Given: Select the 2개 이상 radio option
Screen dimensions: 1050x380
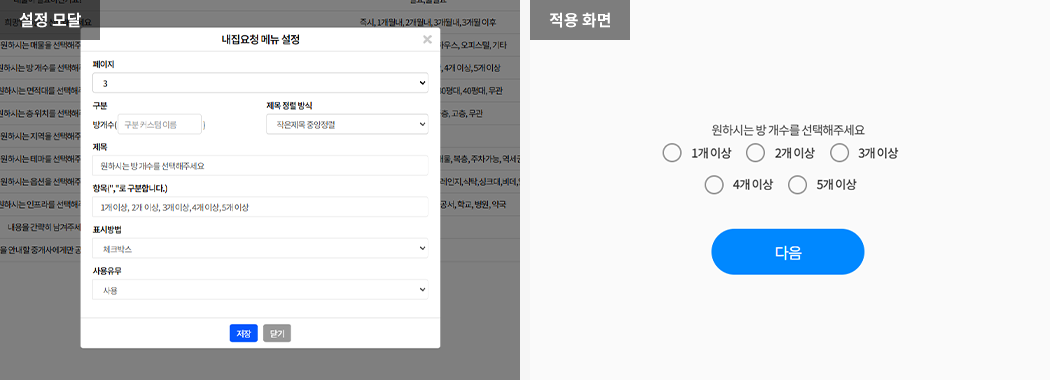Looking at the screenshot, I should 755,153.
